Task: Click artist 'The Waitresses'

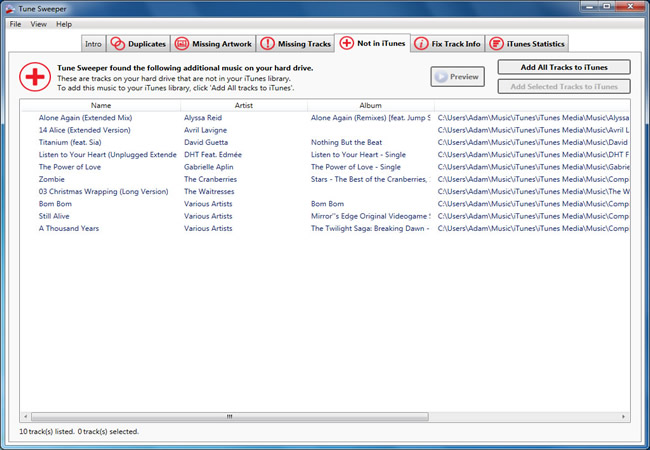Action: point(209,191)
